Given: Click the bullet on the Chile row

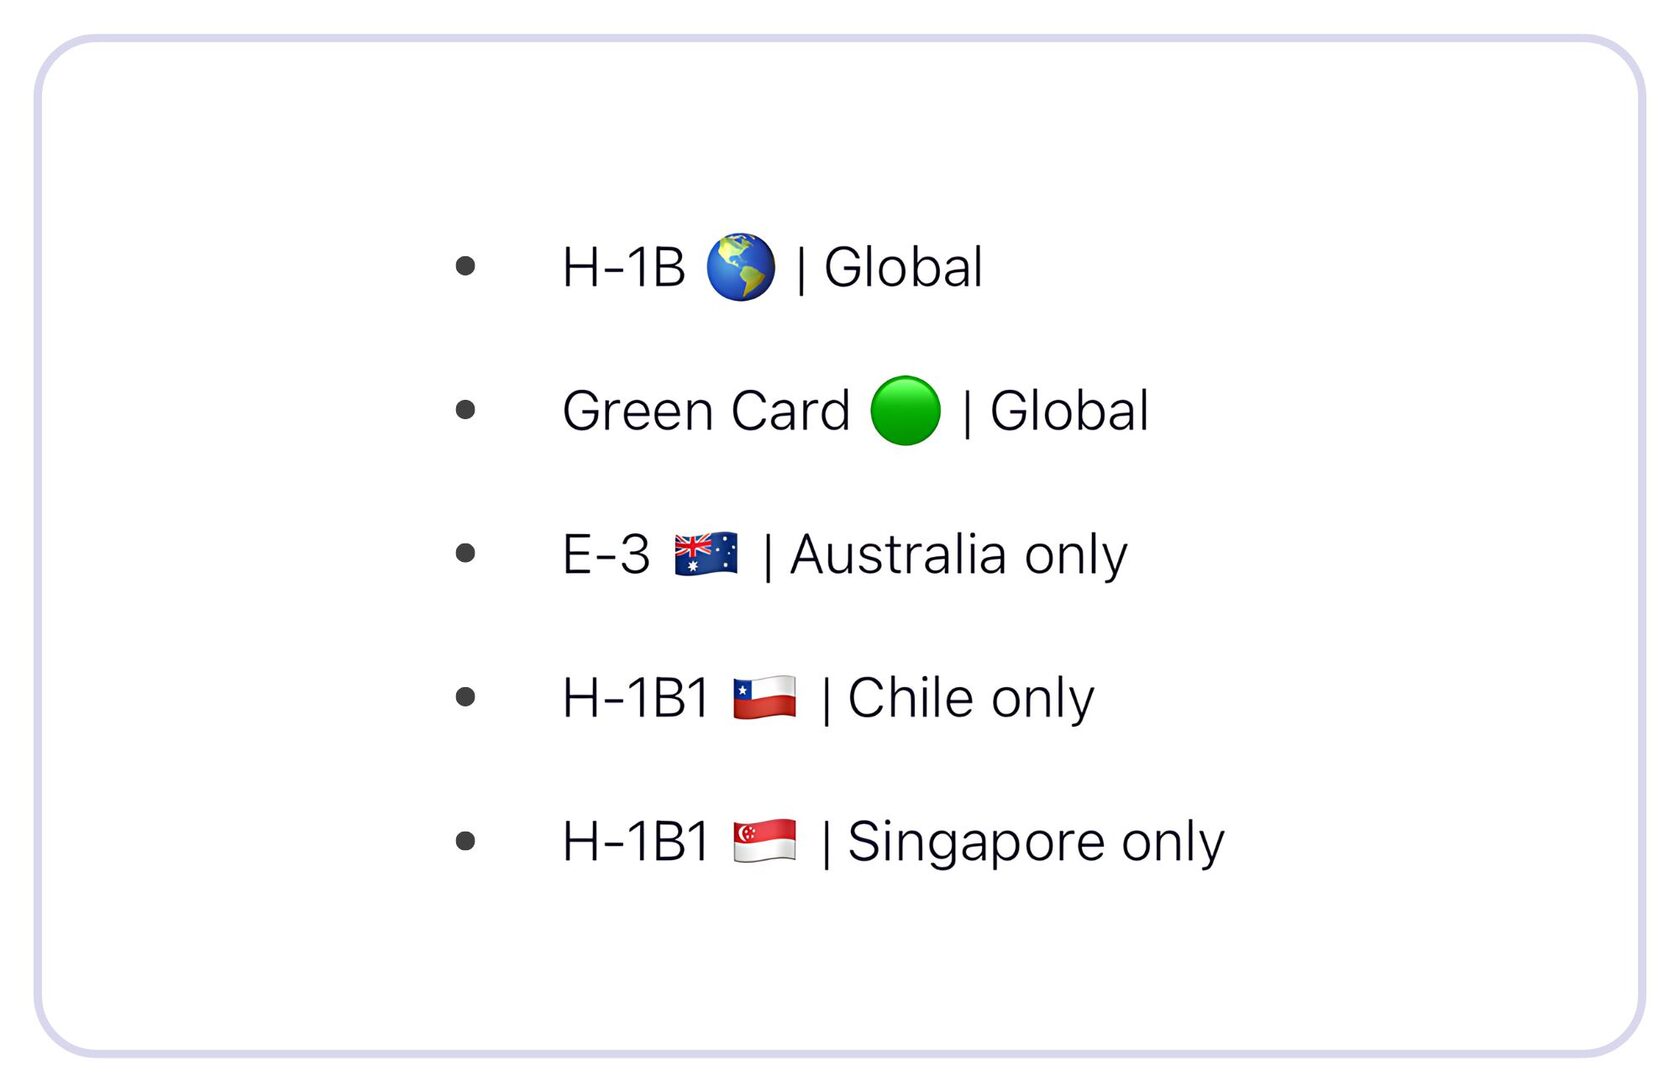Looking at the screenshot, I should coord(465,697).
